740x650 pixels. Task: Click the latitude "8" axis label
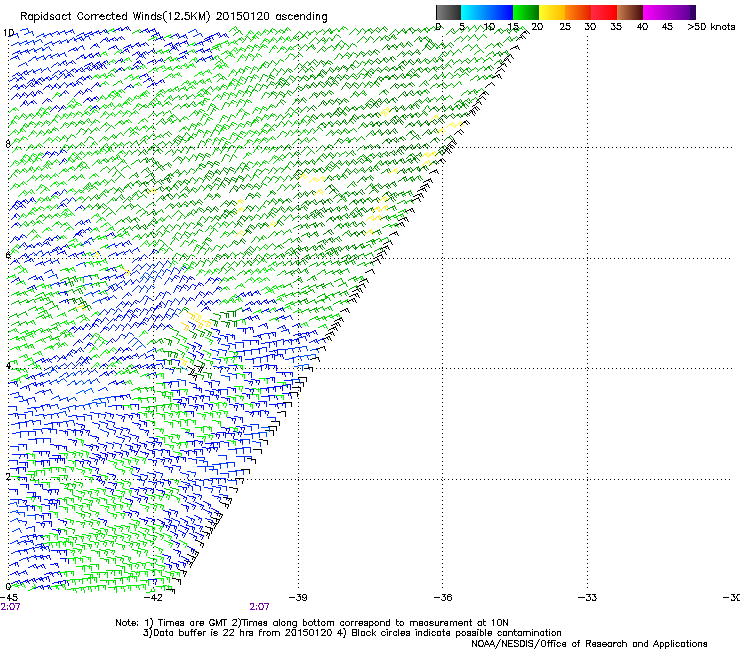tap(8, 144)
